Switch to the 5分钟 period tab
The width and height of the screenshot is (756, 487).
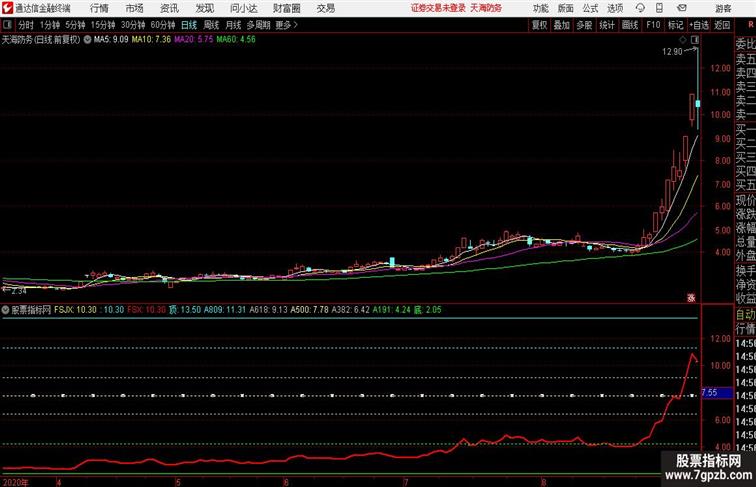[x=75, y=25]
